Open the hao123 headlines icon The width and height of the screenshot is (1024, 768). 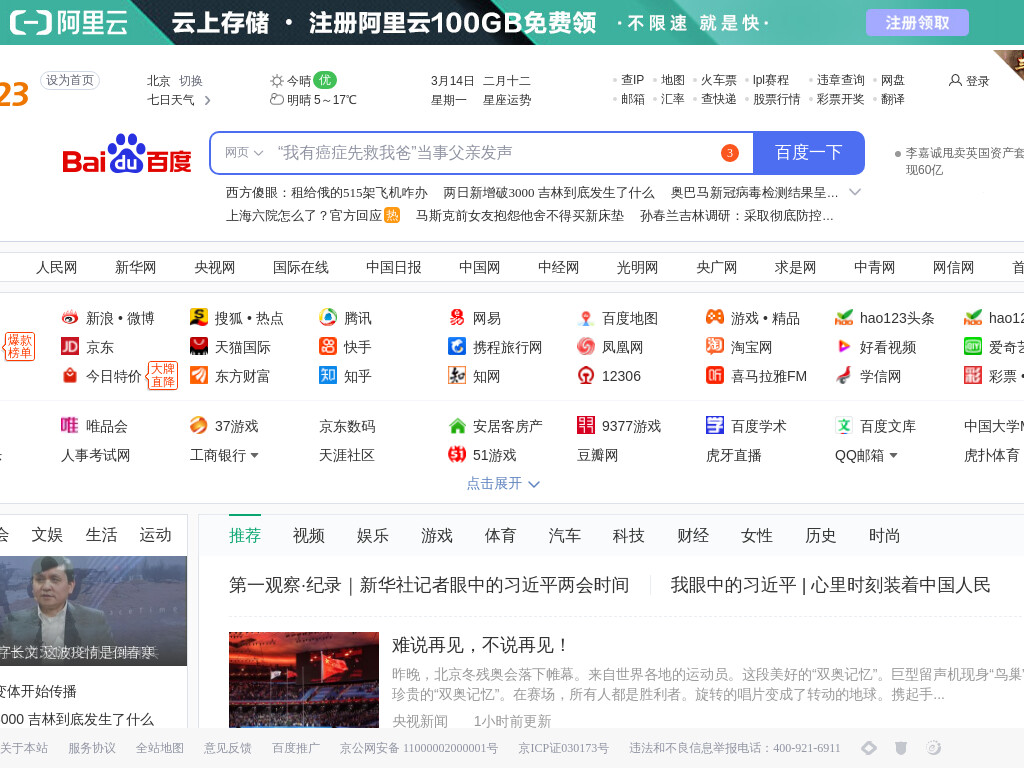click(x=844, y=317)
